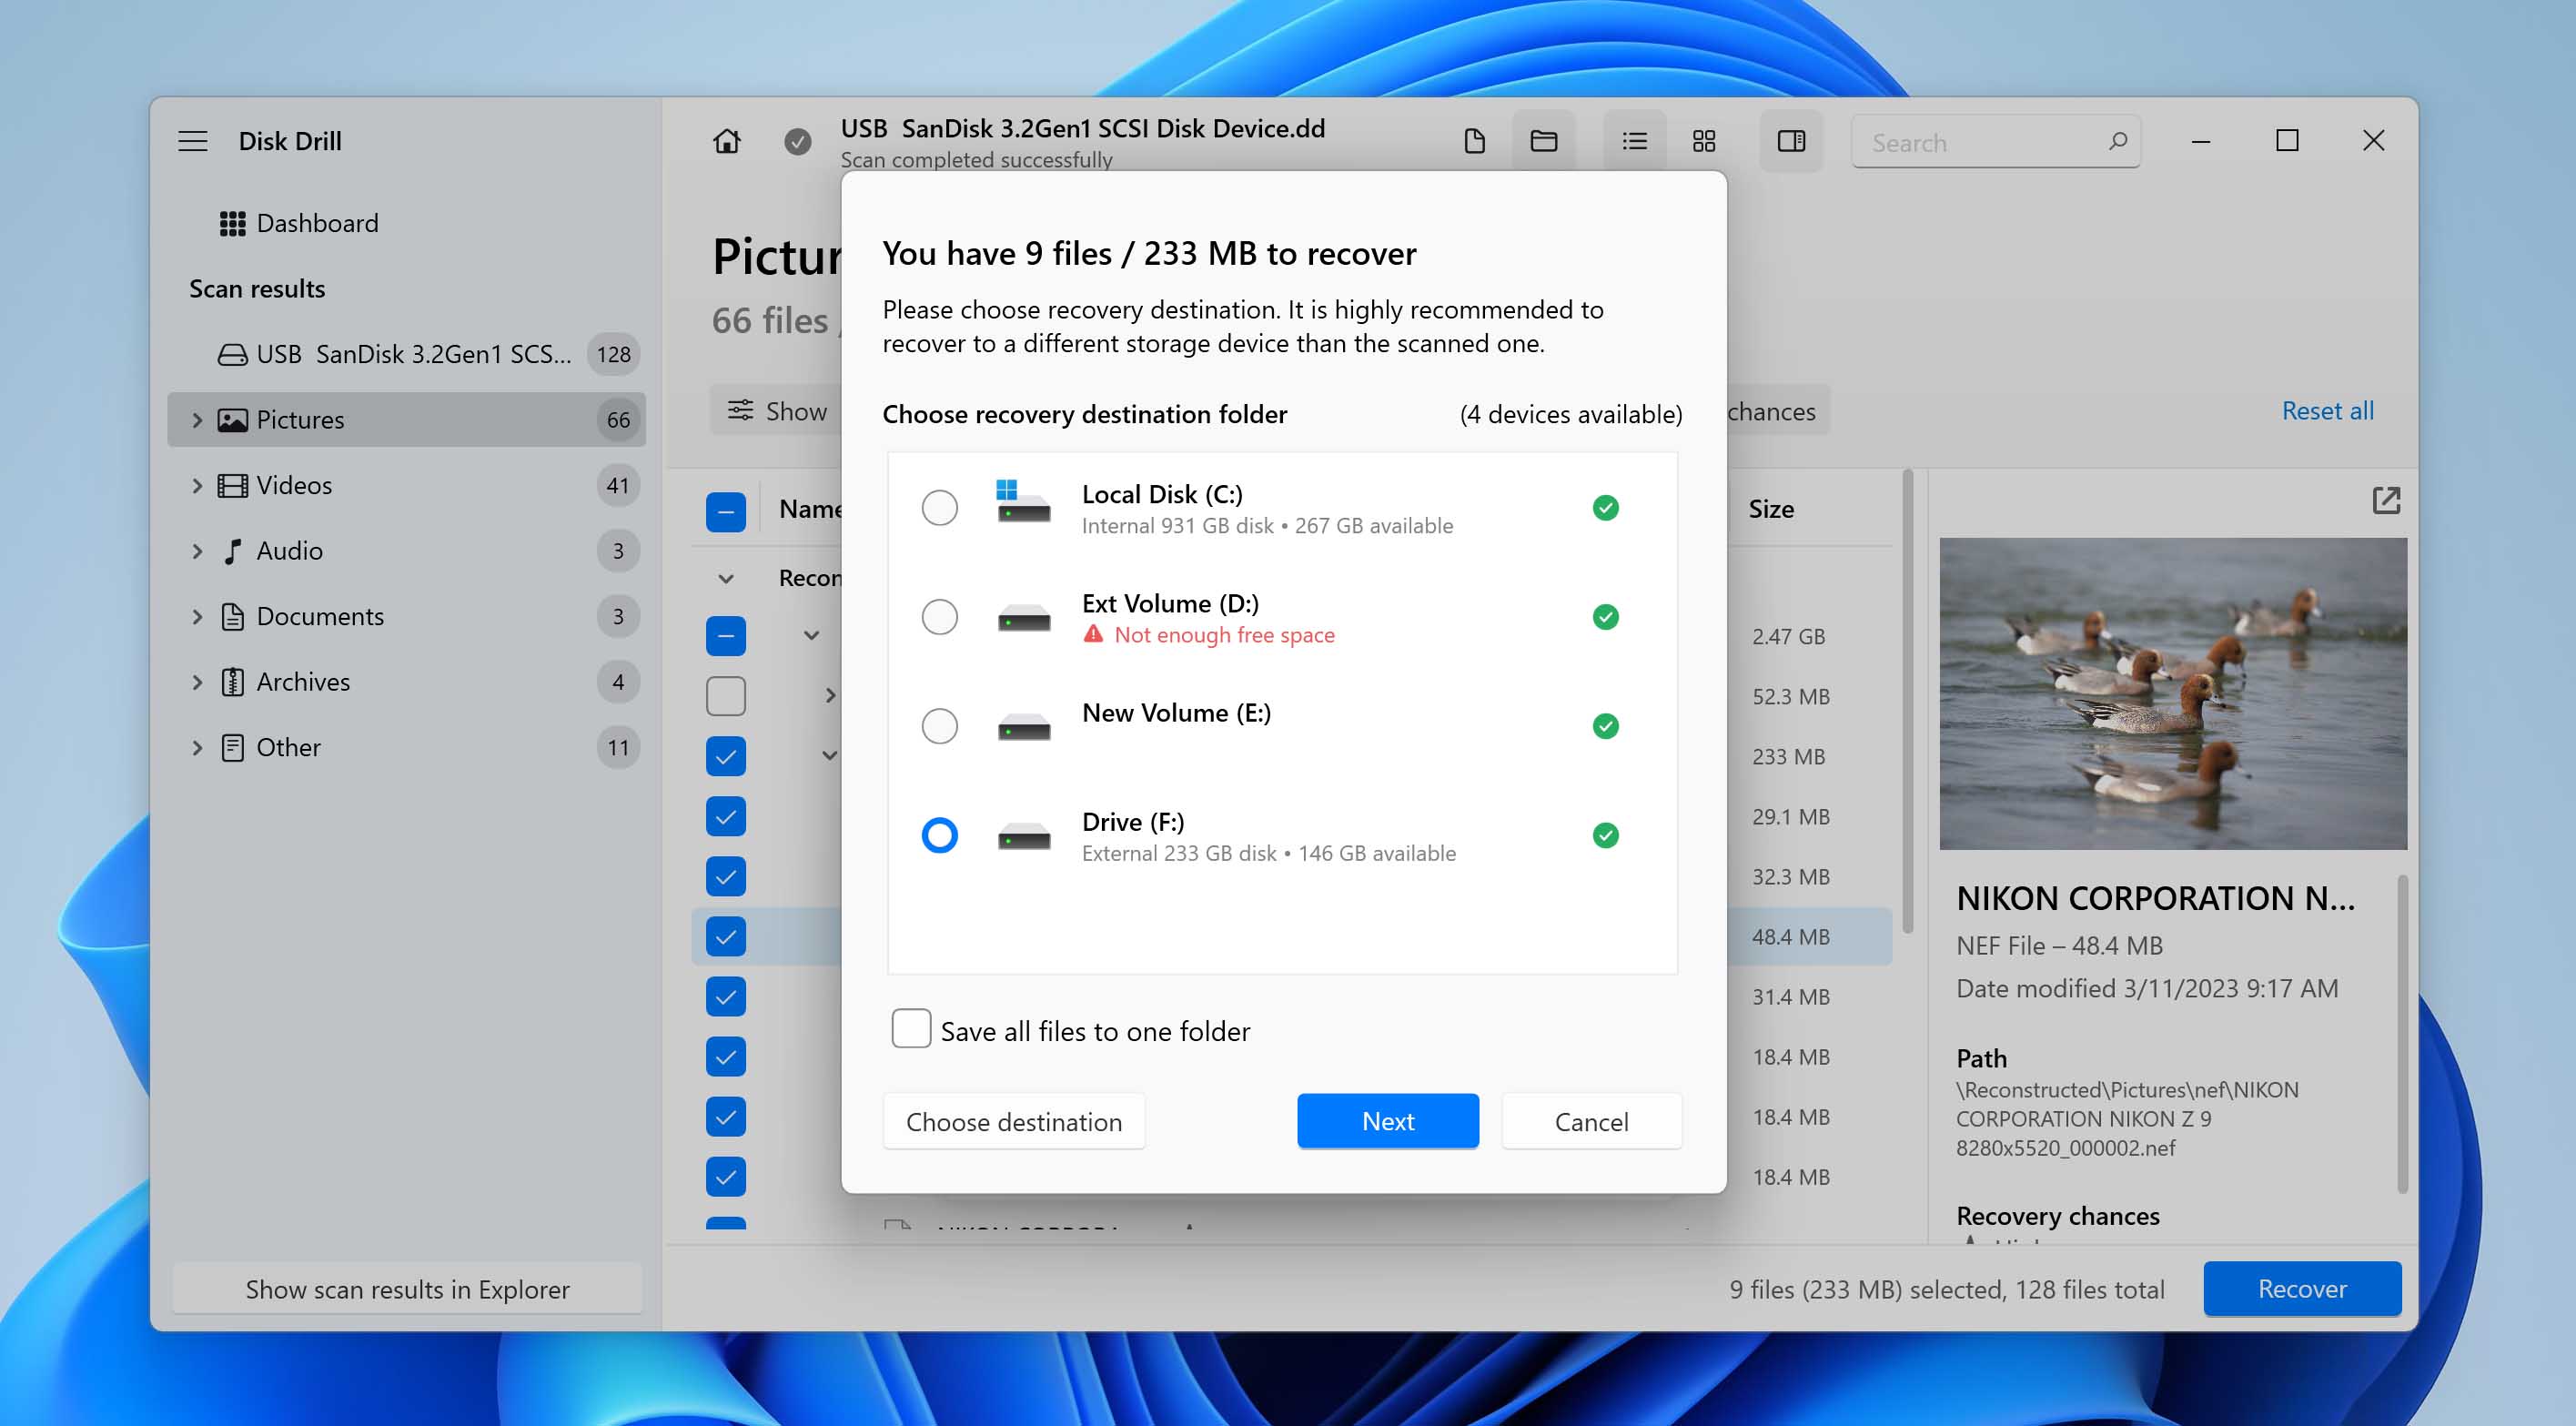
Task: Click the Reset all link
Action: pyautogui.click(x=2327, y=411)
